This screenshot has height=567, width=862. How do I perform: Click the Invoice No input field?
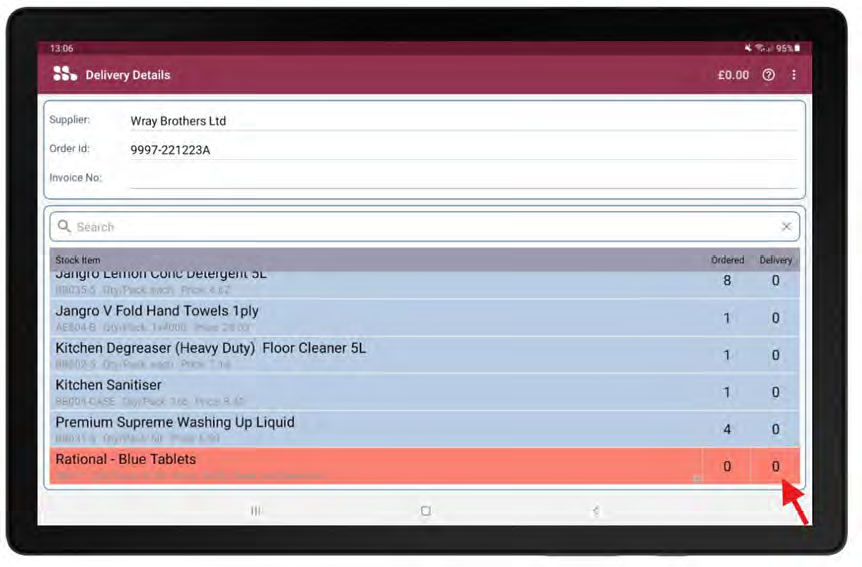(x=463, y=178)
